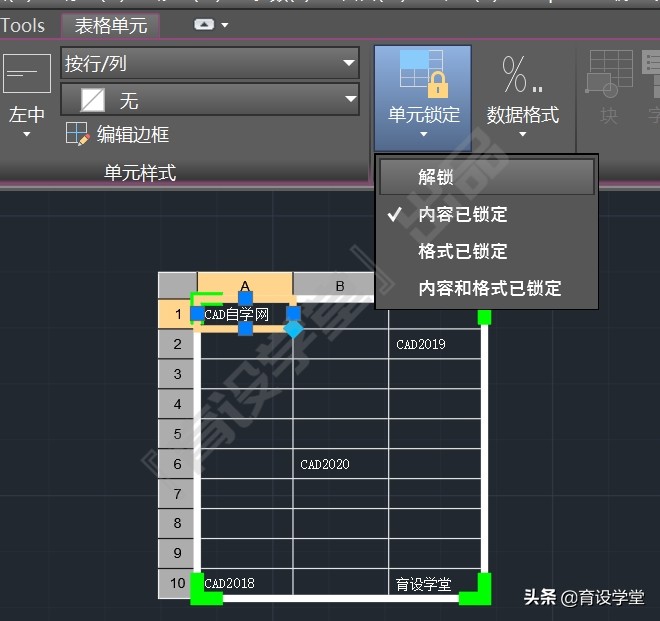This screenshot has width=660, height=621.
Task: Click the cell containing CAD自学网
Action: tap(245, 314)
